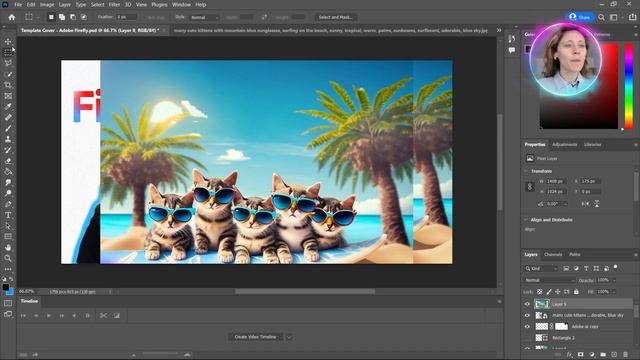Go to first frame in timeline
640x360 pixels.
pos(23,316)
